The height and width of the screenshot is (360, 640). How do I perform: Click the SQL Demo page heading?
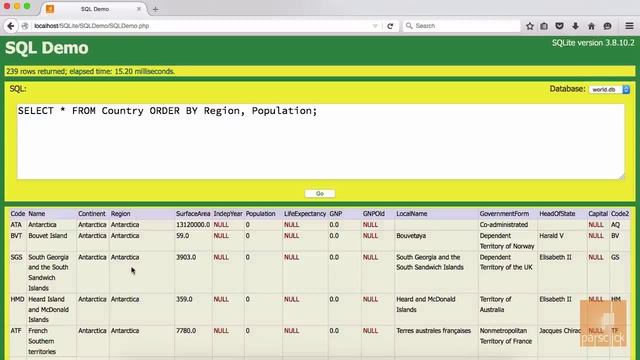(x=47, y=48)
